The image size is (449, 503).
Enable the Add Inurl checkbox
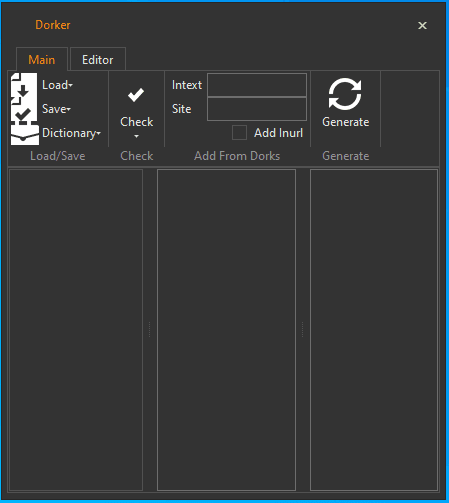[x=239, y=133]
